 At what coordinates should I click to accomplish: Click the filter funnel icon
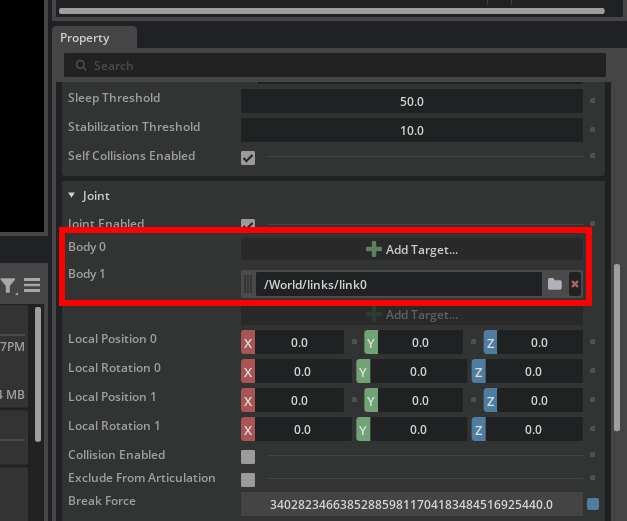tap(9, 286)
